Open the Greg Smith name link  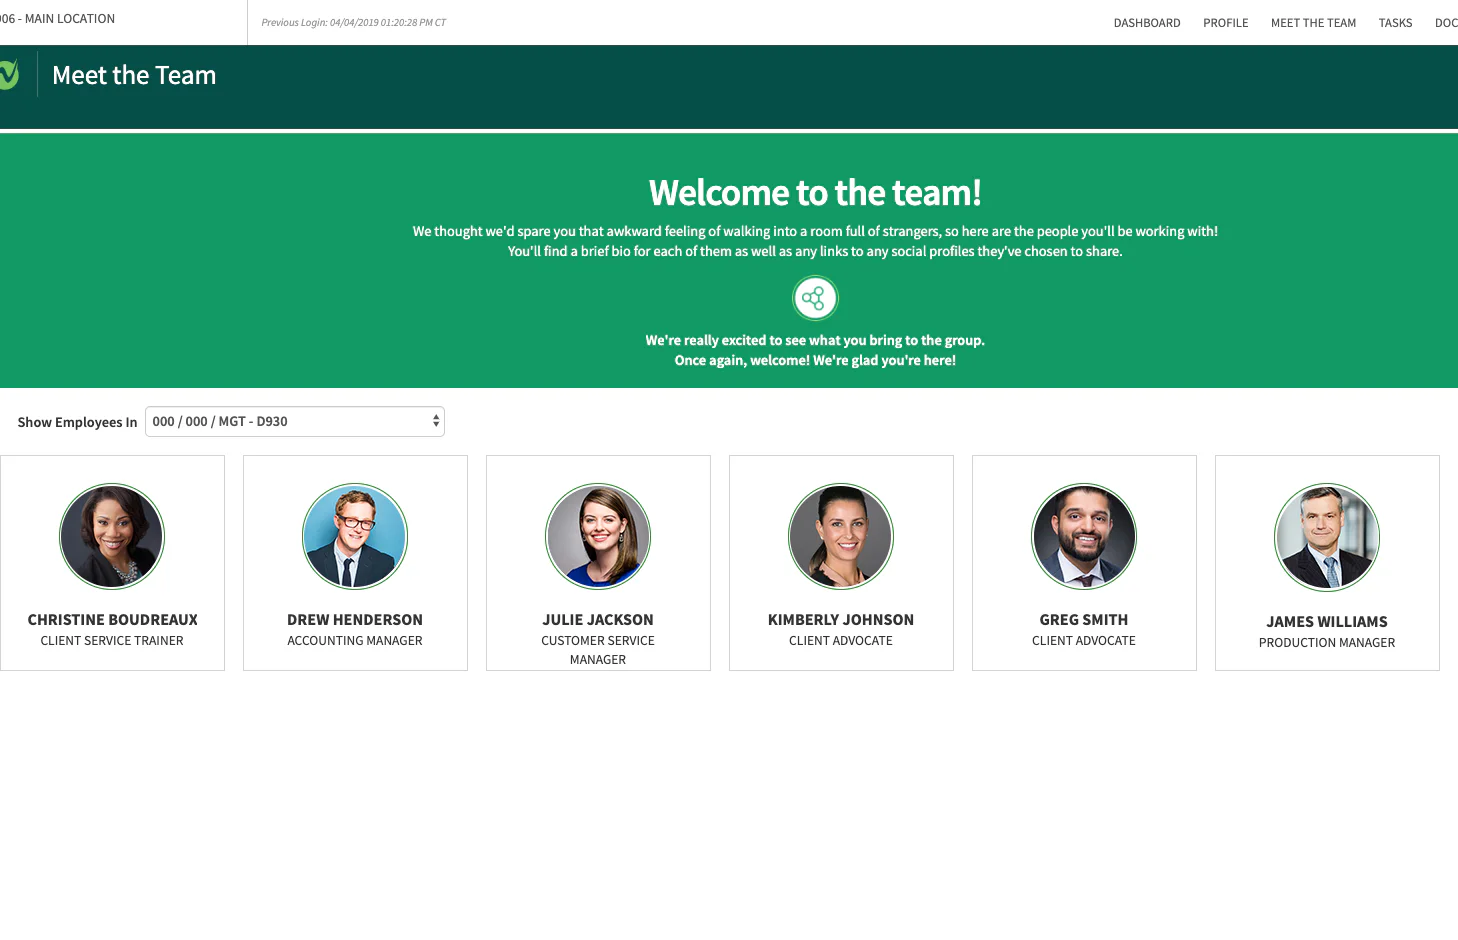pyautogui.click(x=1084, y=620)
